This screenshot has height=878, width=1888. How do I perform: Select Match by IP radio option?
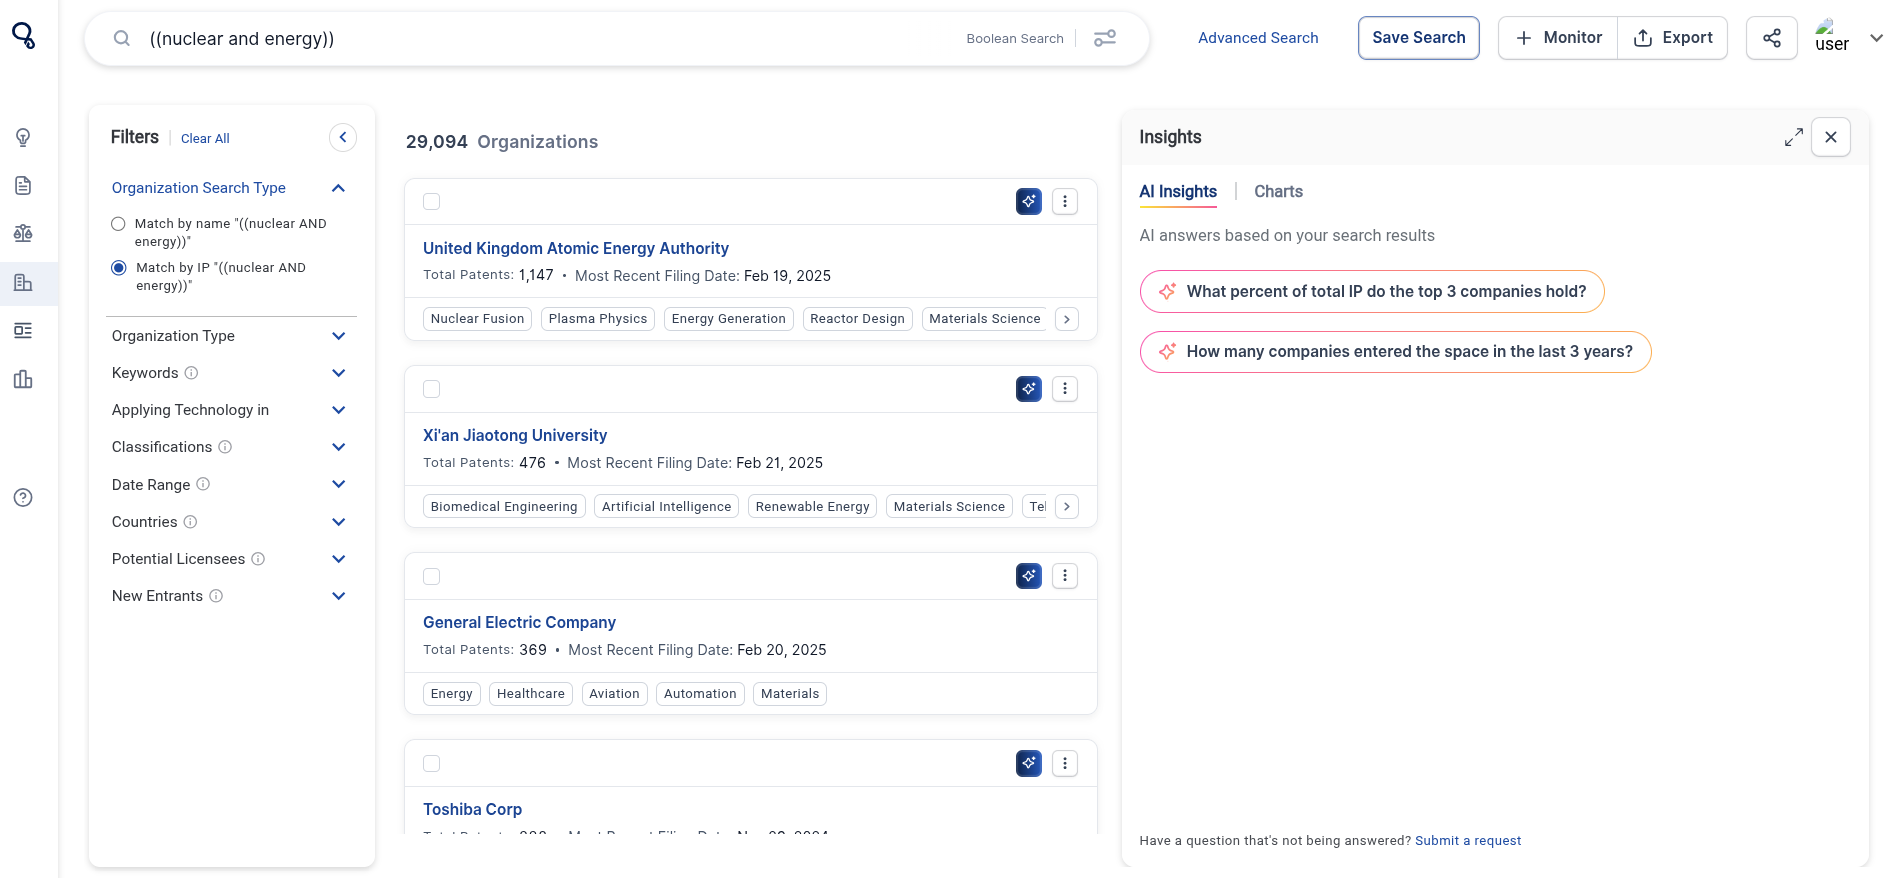(119, 268)
